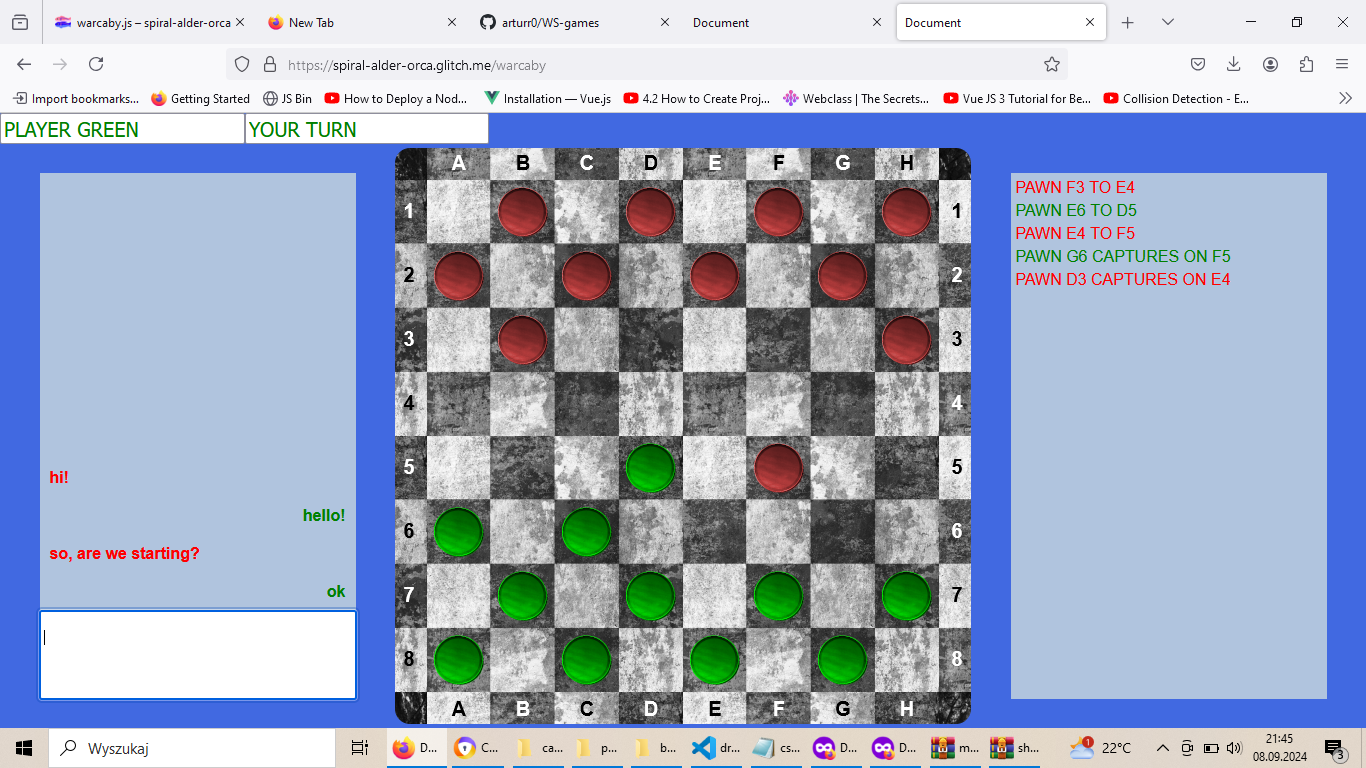Viewport: 1366px width, 768px height.
Task: Switch to the warcaby.js tab
Action: (143, 22)
